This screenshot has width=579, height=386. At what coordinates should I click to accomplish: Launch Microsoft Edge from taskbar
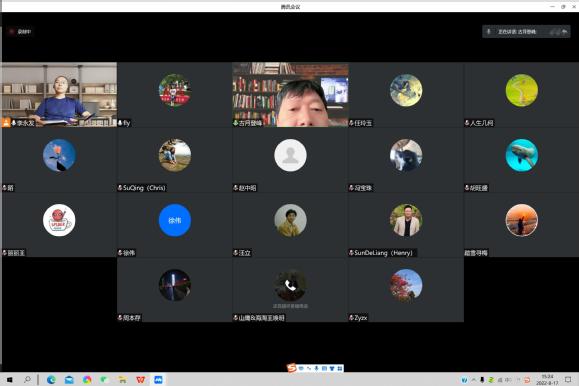(x=51, y=379)
